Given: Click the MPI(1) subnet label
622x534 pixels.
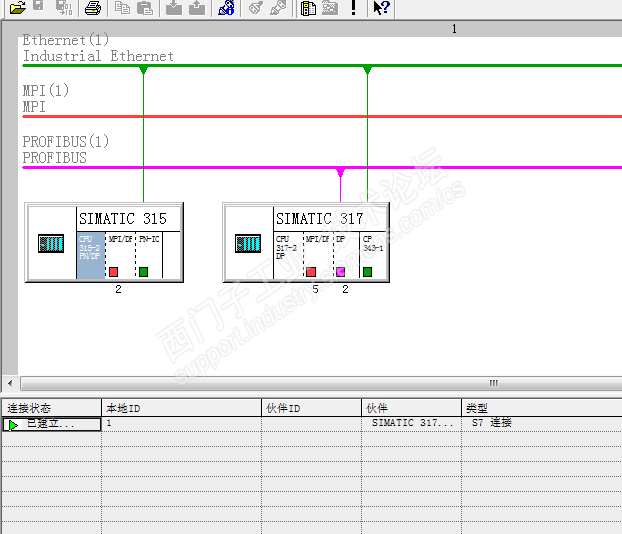Looking at the screenshot, I should [46, 98].
